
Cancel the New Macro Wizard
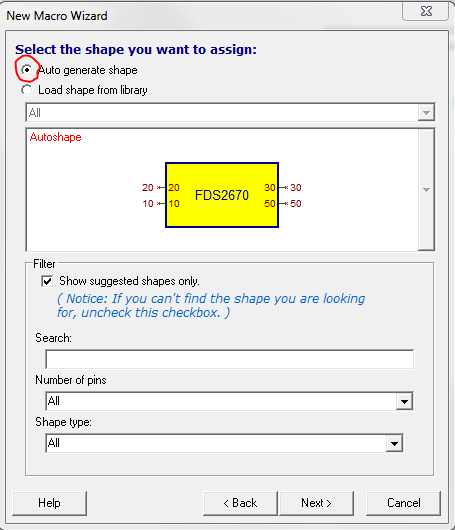tap(404, 503)
